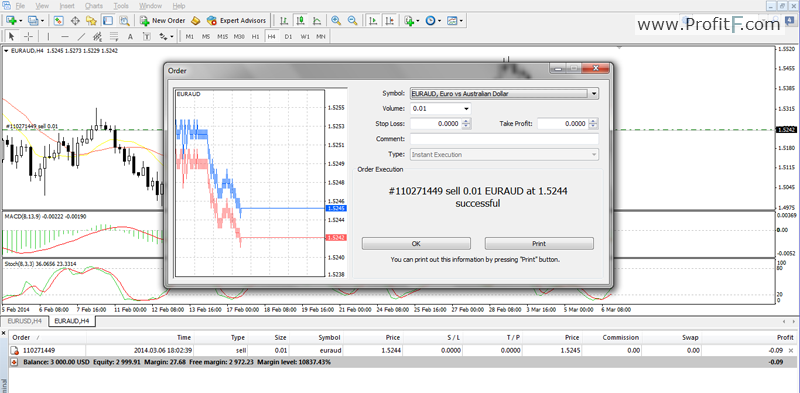800x393 pixels.
Task: Toggle chart shift icon
Action: (390, 21)
